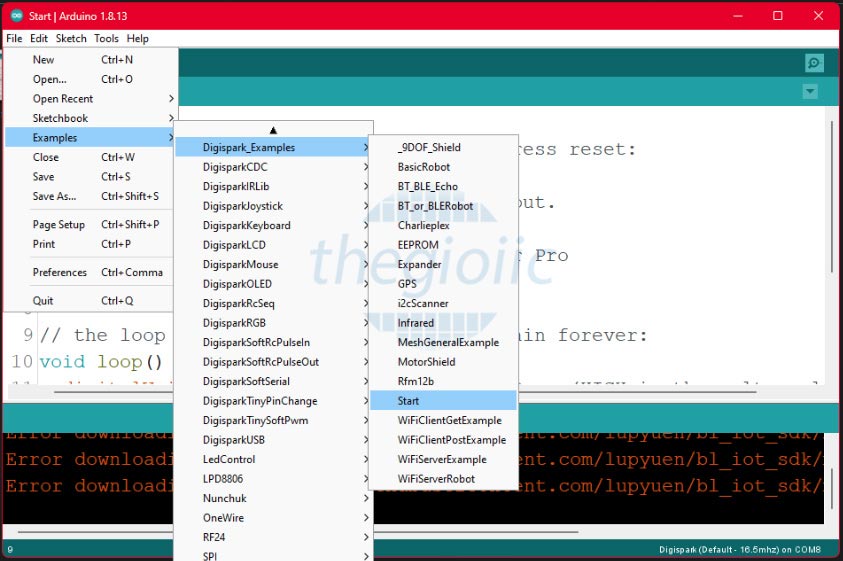Expand DigisparkRcSeq examples

pyautogui.click(x=273, y=303)
